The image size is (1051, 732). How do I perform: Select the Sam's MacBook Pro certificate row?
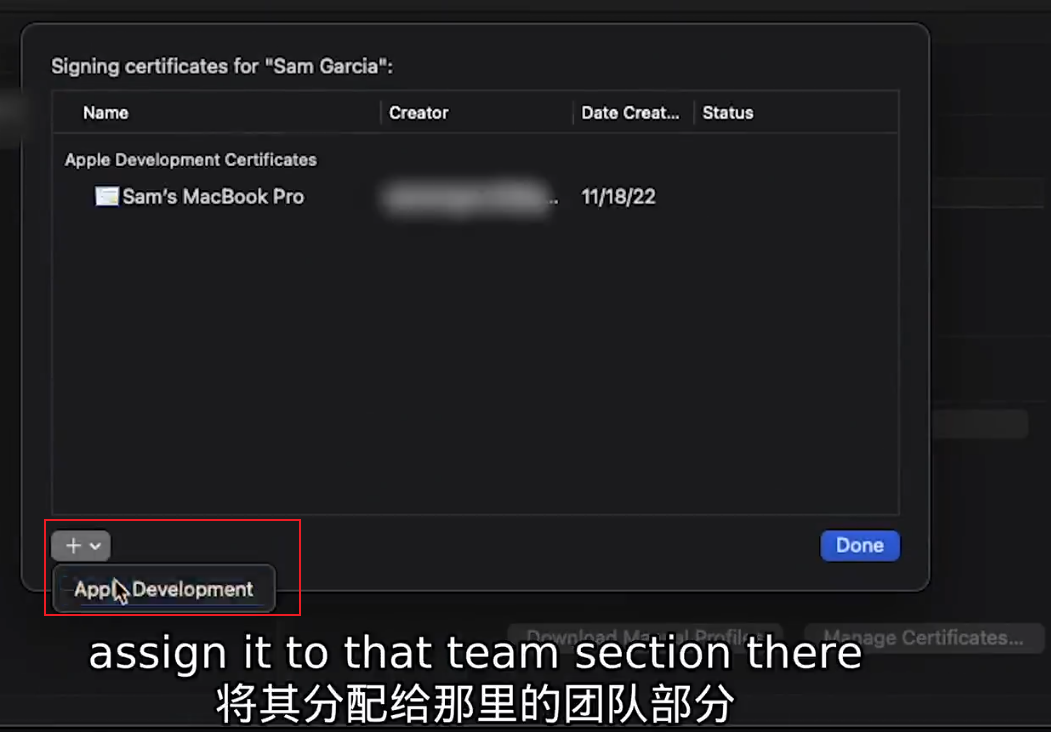(475, 197)
